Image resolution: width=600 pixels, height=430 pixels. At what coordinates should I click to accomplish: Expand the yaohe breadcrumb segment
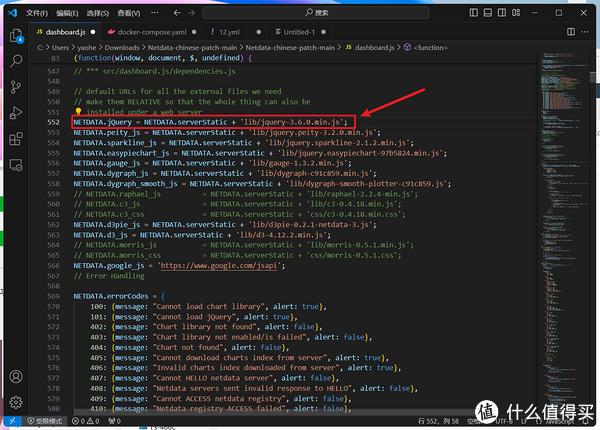click(x=86, y=47)
